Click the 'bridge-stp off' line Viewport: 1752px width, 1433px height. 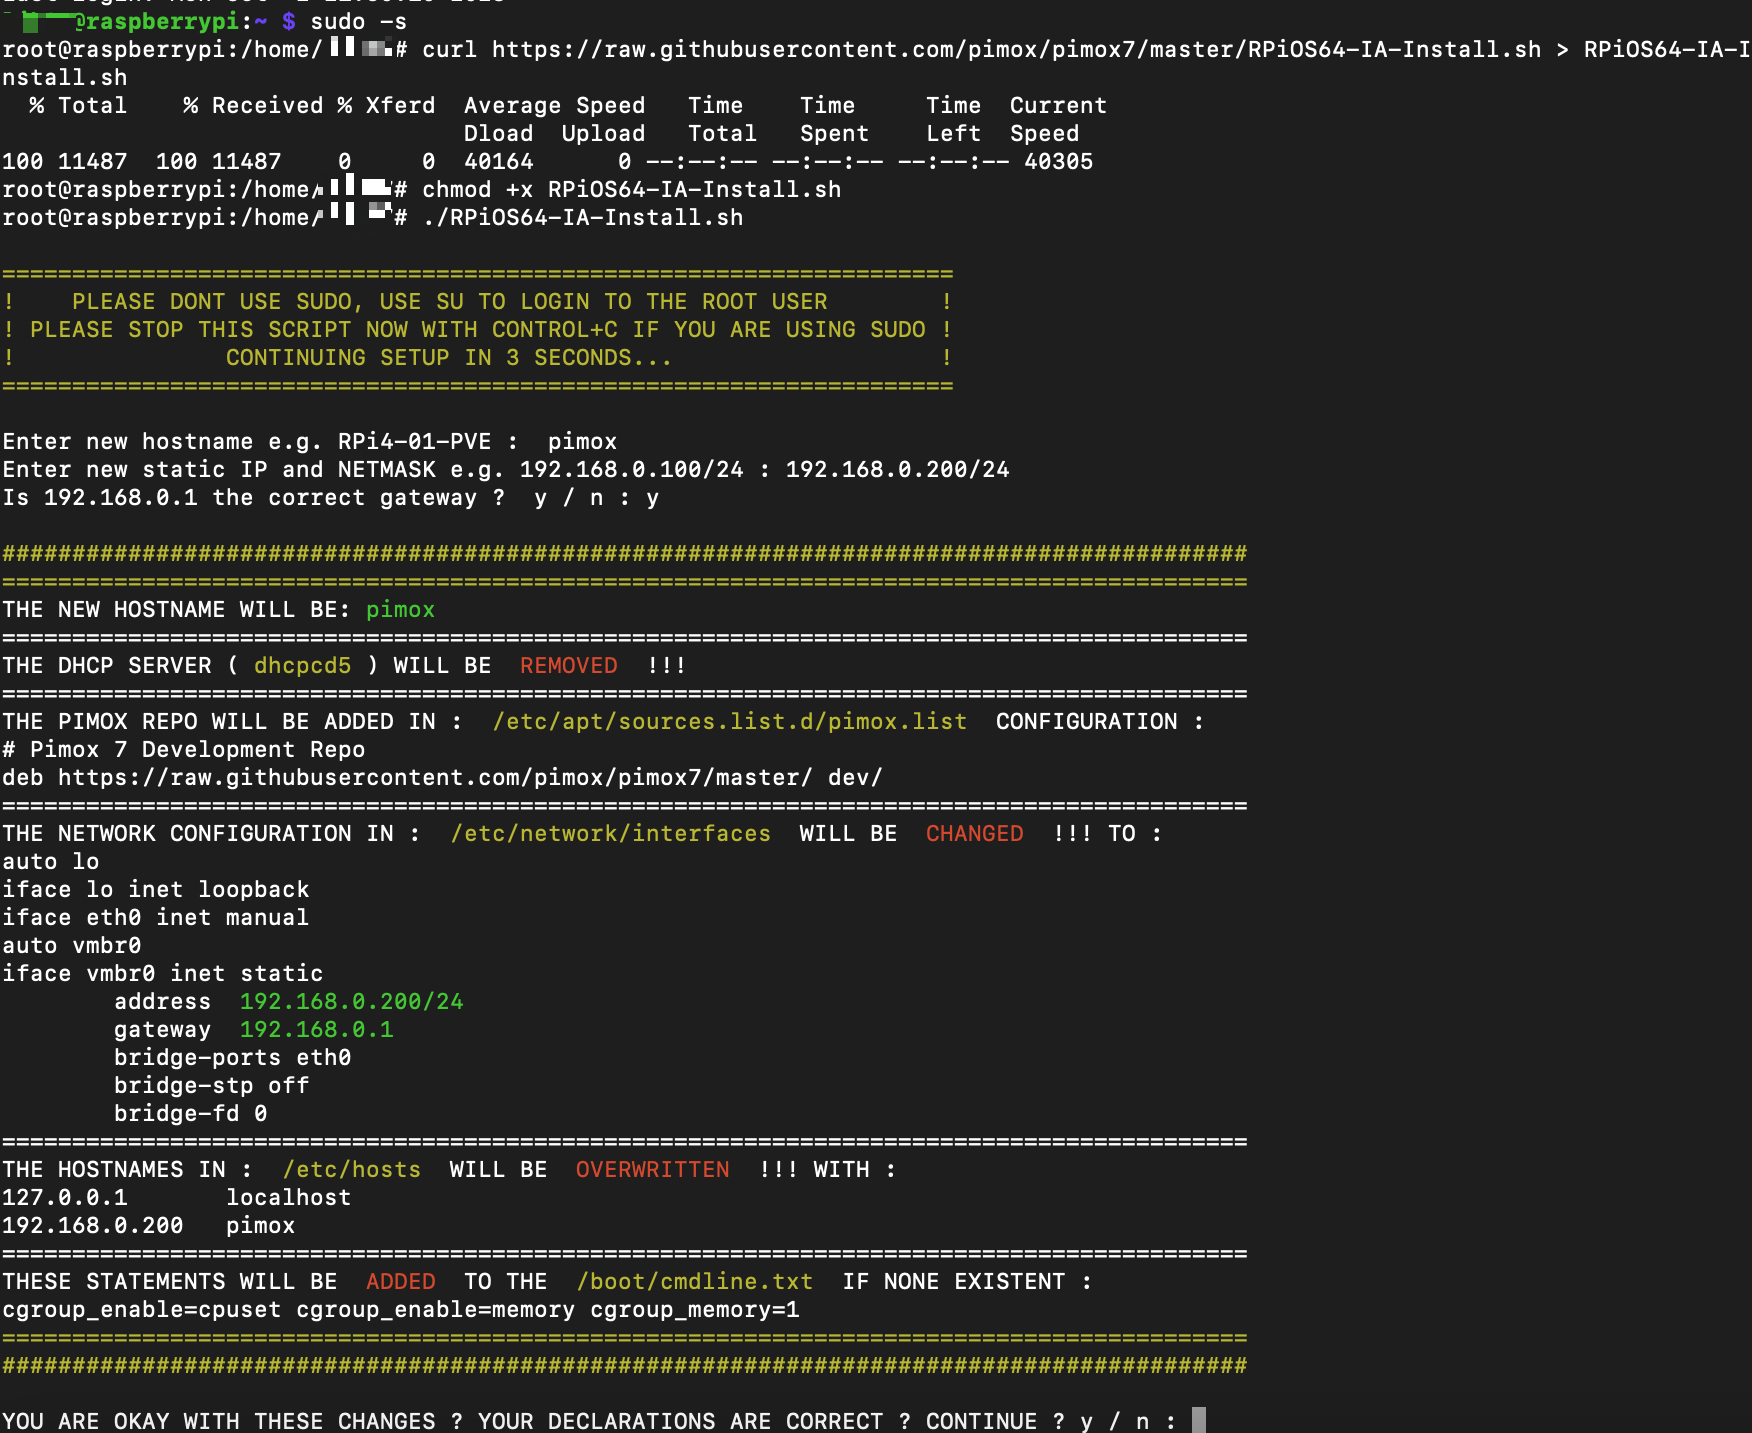pos(211,1086)
